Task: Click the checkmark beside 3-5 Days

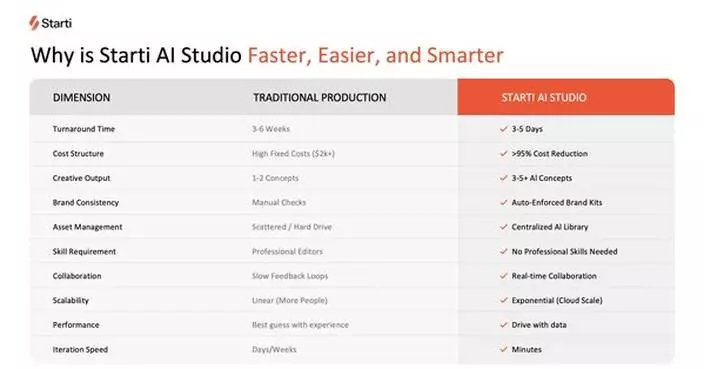Action: tap(503, 129)
